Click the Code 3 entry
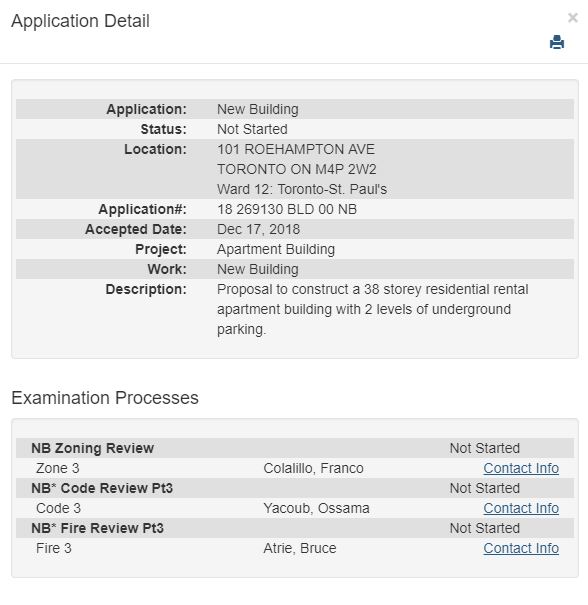 click(x=58, y=508)
